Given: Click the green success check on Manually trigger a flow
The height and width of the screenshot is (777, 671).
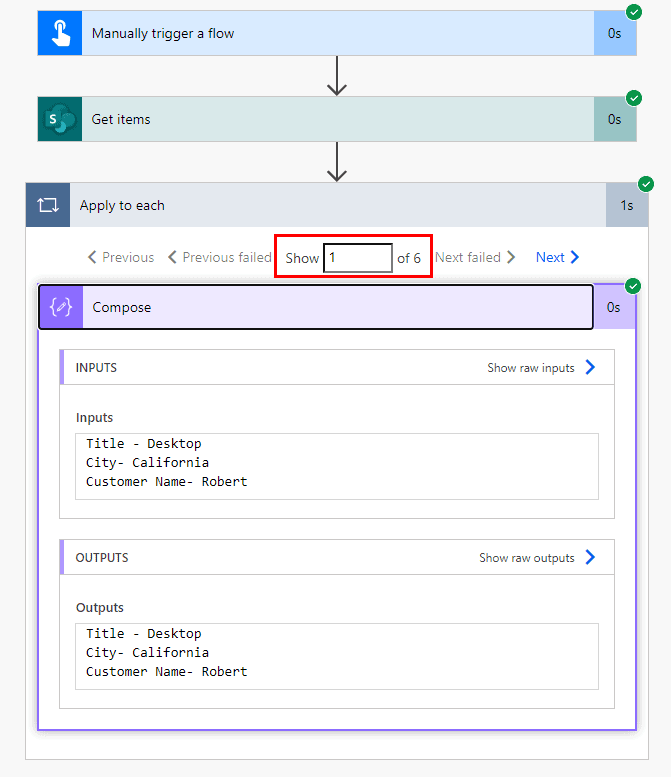Looking at the screenshot, I should coord(634,12).
